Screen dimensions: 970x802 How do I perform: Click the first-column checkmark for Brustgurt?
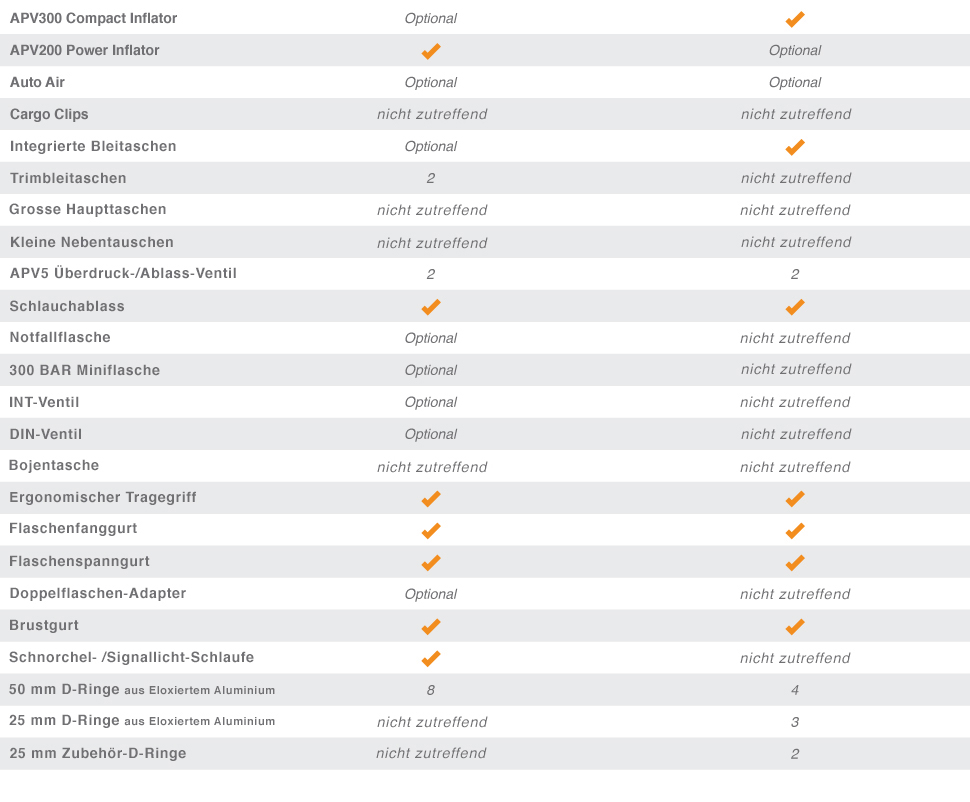pyautogui.click(x=431, y=627)
